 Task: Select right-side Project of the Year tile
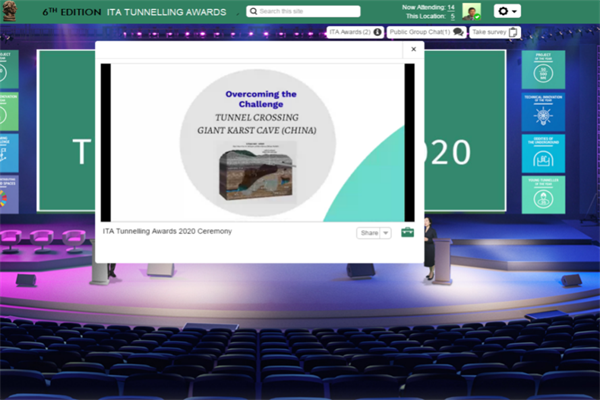point(542,67)
